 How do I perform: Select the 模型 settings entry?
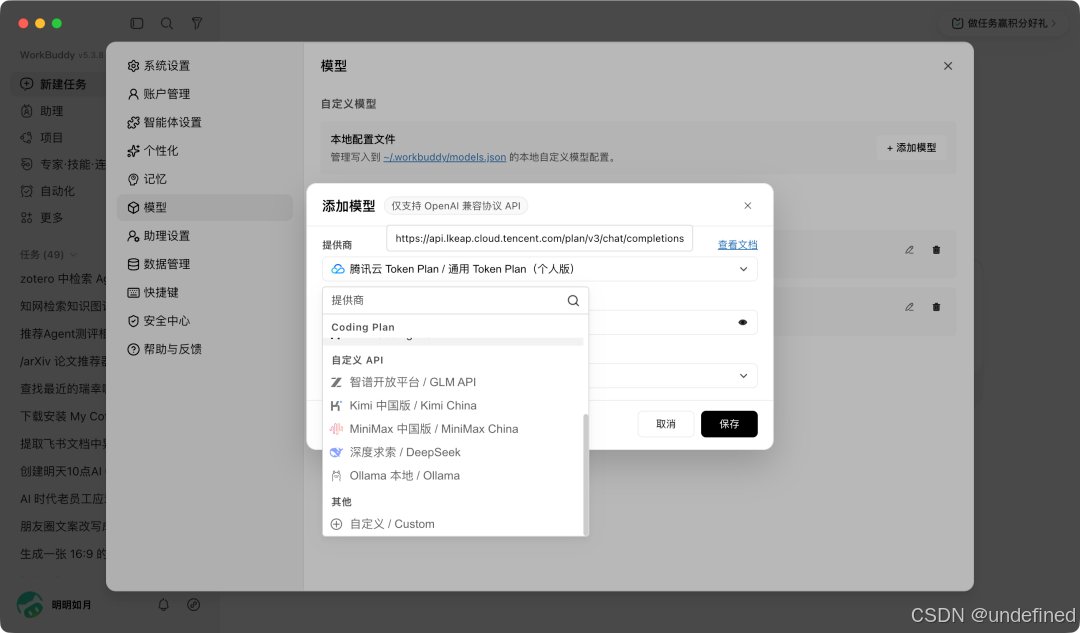point(205,207)
